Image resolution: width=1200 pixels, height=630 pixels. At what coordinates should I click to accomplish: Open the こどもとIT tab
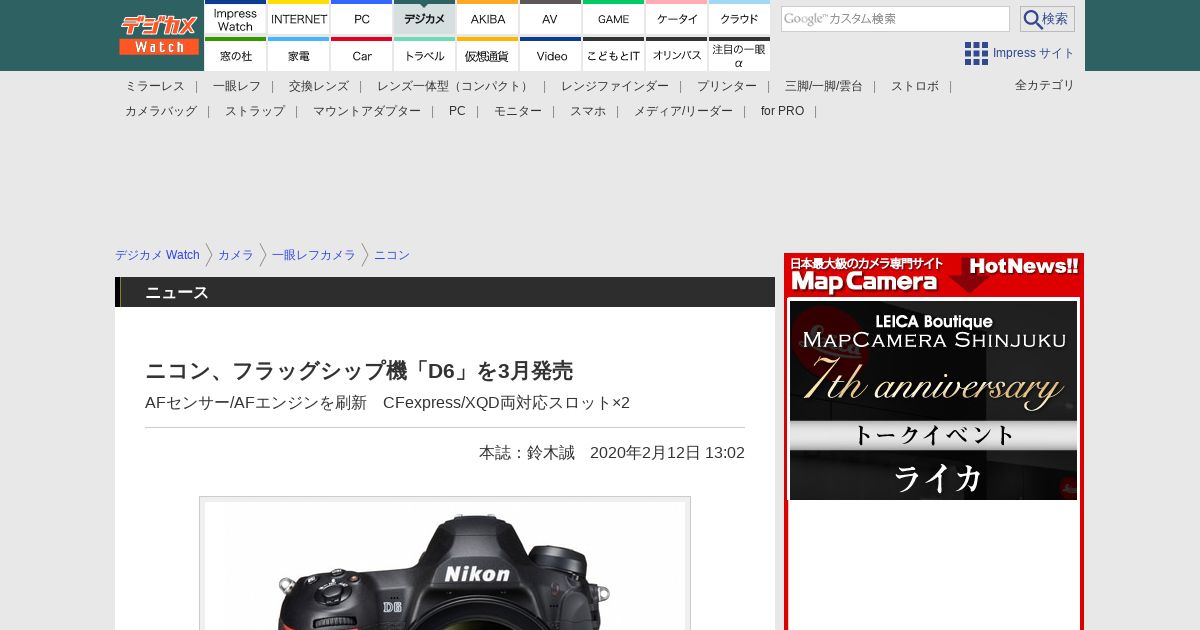[x=613, y=55]
